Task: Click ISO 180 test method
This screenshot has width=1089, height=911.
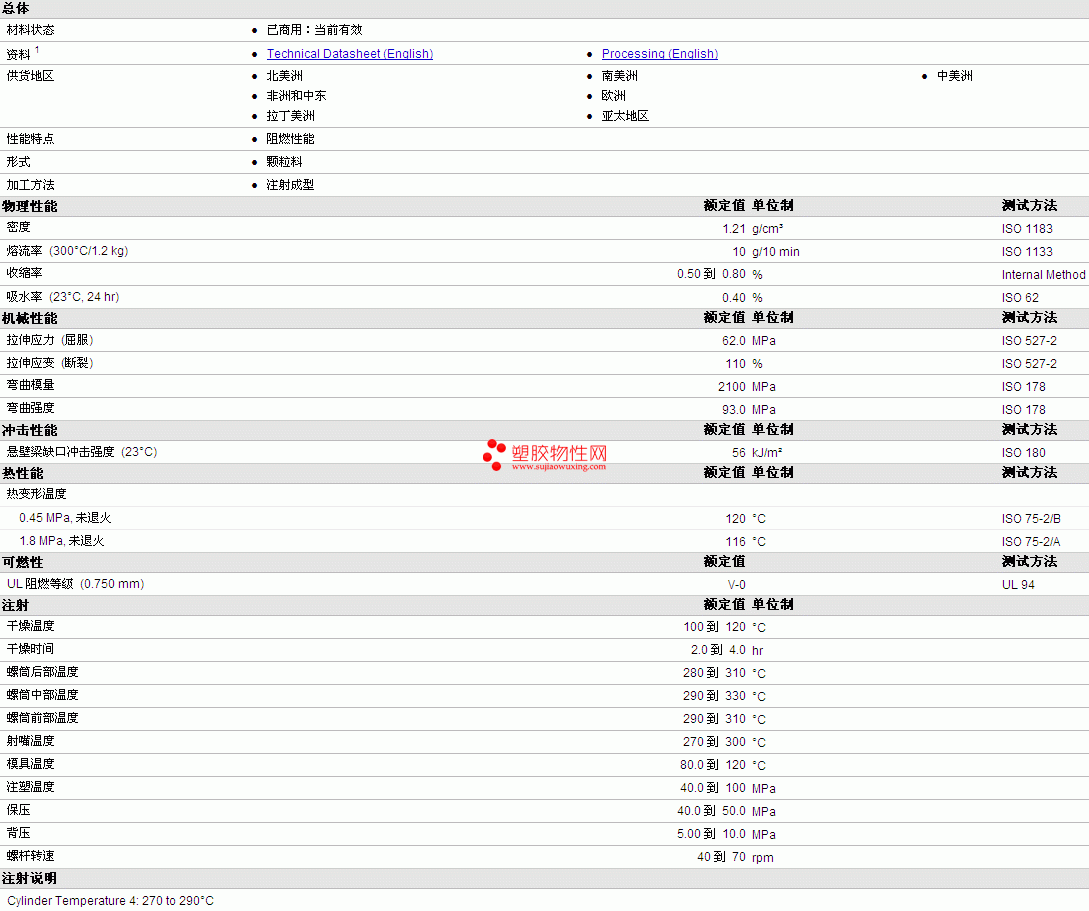Action: [x=1023, y=453]
